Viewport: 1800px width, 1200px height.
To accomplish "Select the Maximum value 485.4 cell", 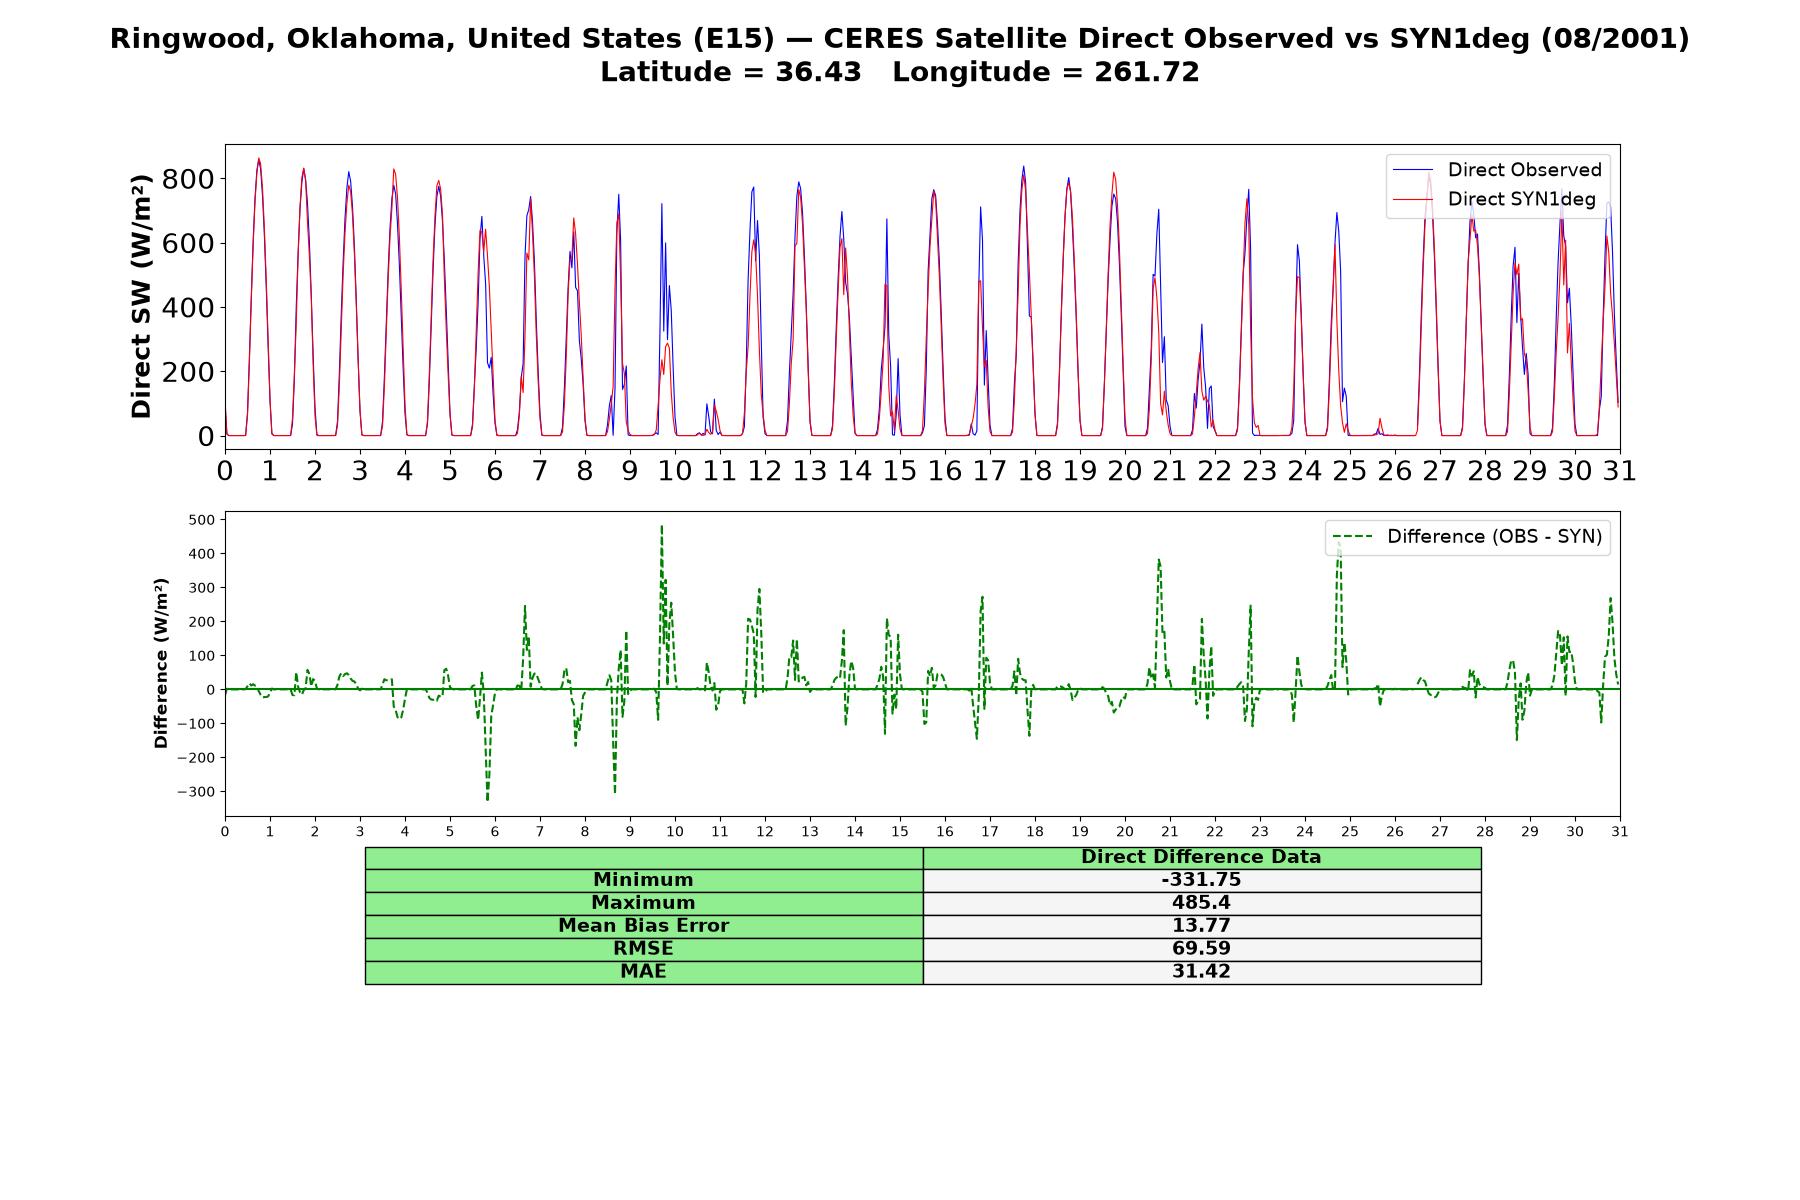I will pos(1202,903).
